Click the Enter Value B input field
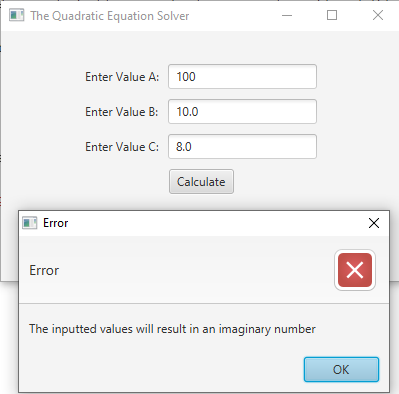This screenshot has height=394, width=399. (x=242, y=112)
